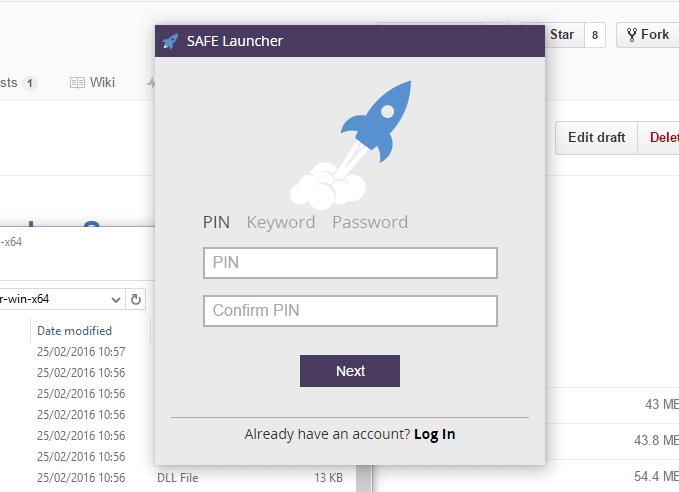Click the 54.4 MB download size

tap(656, 476)
